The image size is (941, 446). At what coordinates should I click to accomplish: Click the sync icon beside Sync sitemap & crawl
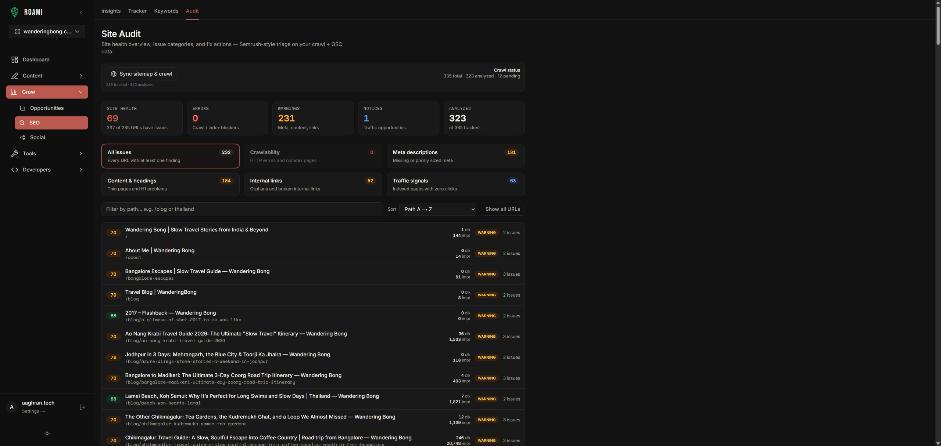tap(113, 74)
